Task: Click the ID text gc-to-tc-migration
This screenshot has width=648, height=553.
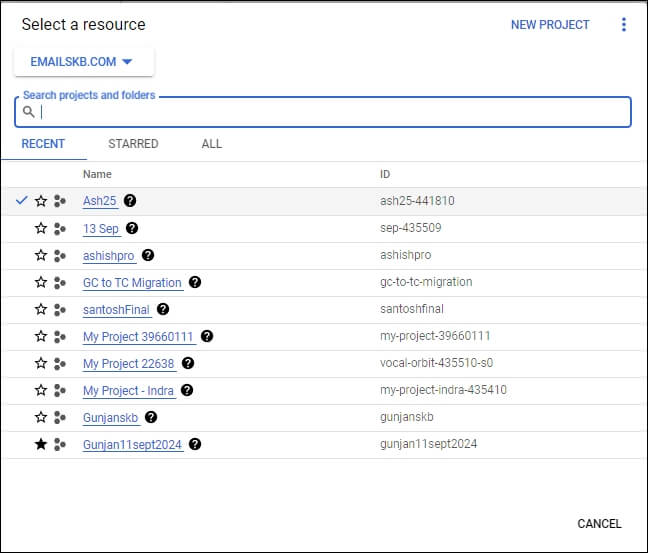Action: [x=426, y=282]
